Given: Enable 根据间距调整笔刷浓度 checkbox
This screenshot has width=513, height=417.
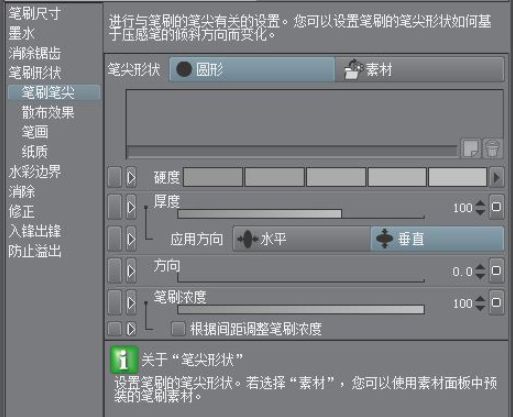Looking at the screenshot, I should (178, 329).
